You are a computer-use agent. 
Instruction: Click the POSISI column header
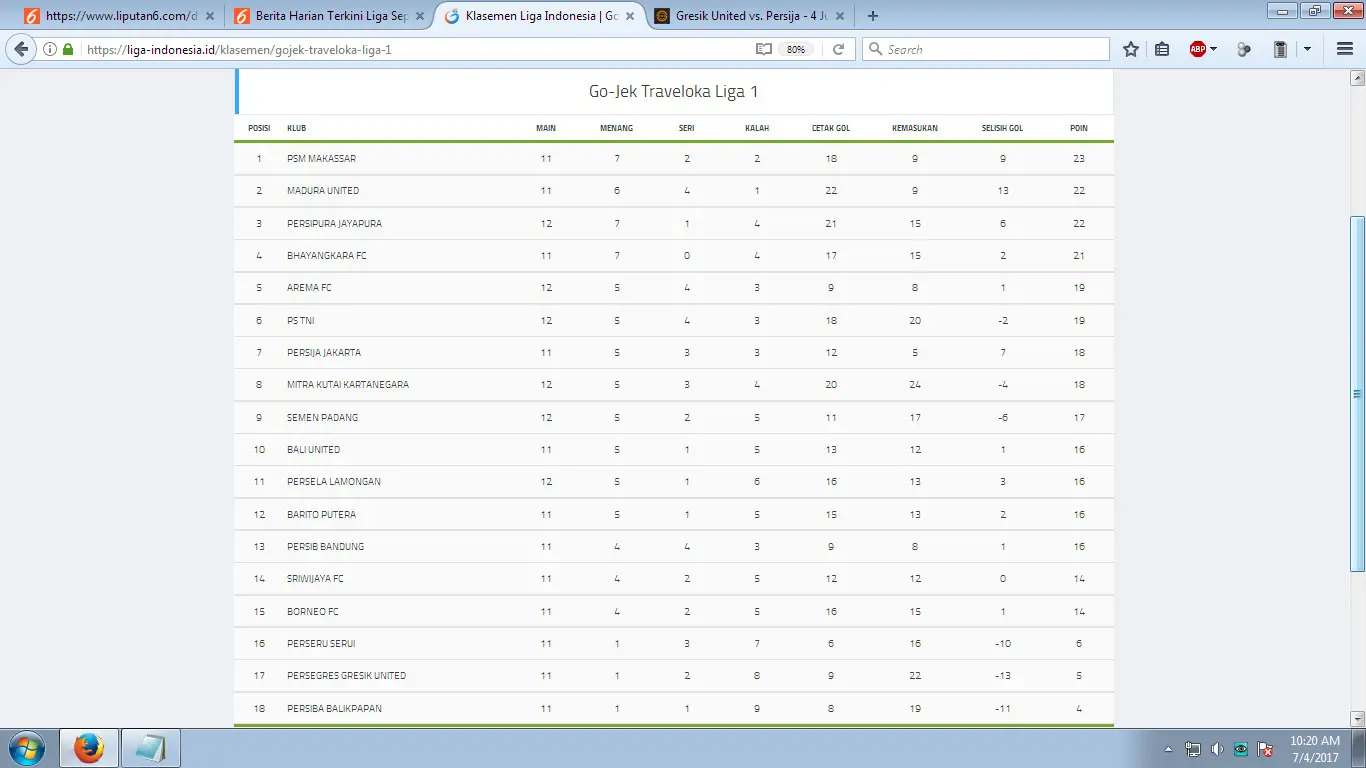259,128
